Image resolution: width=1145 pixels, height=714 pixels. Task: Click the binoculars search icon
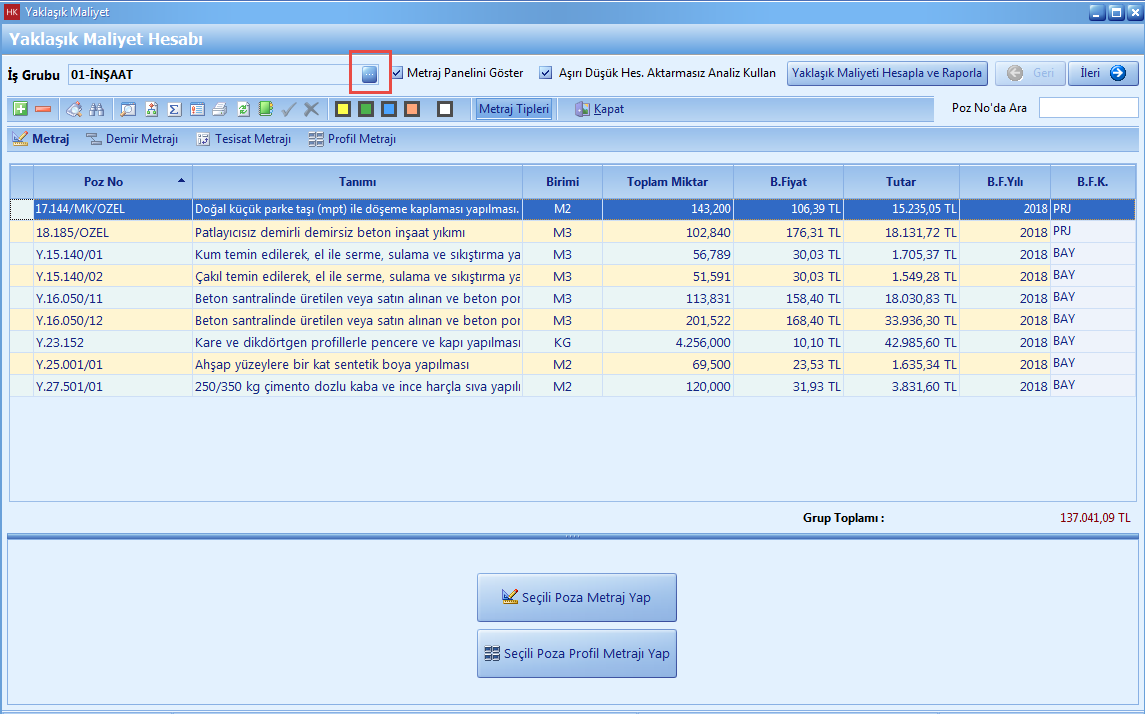click(97, 109)
